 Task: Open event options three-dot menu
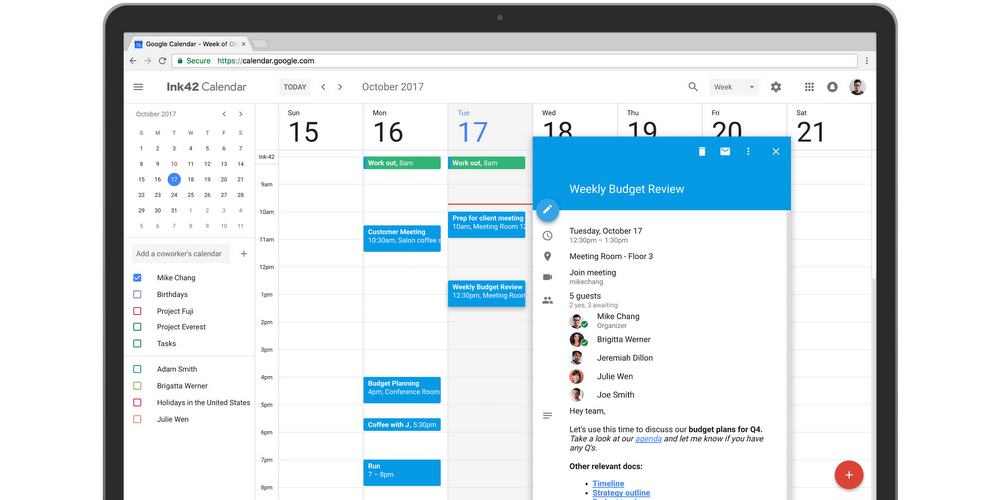click(x=748, y=151)
